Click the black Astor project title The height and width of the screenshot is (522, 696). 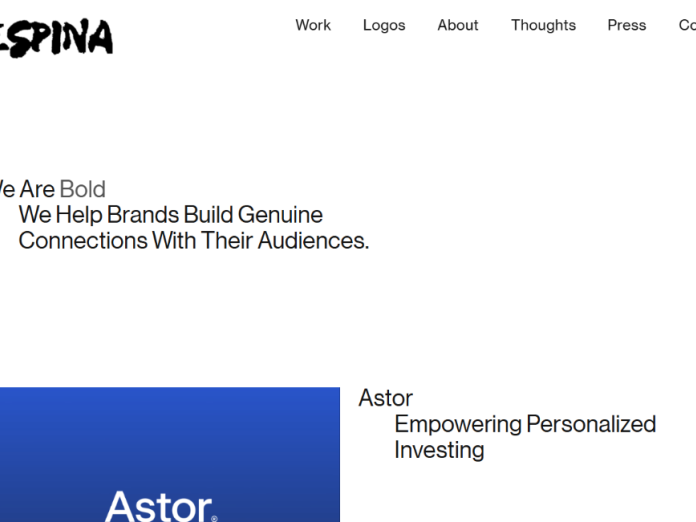(386, 398)
